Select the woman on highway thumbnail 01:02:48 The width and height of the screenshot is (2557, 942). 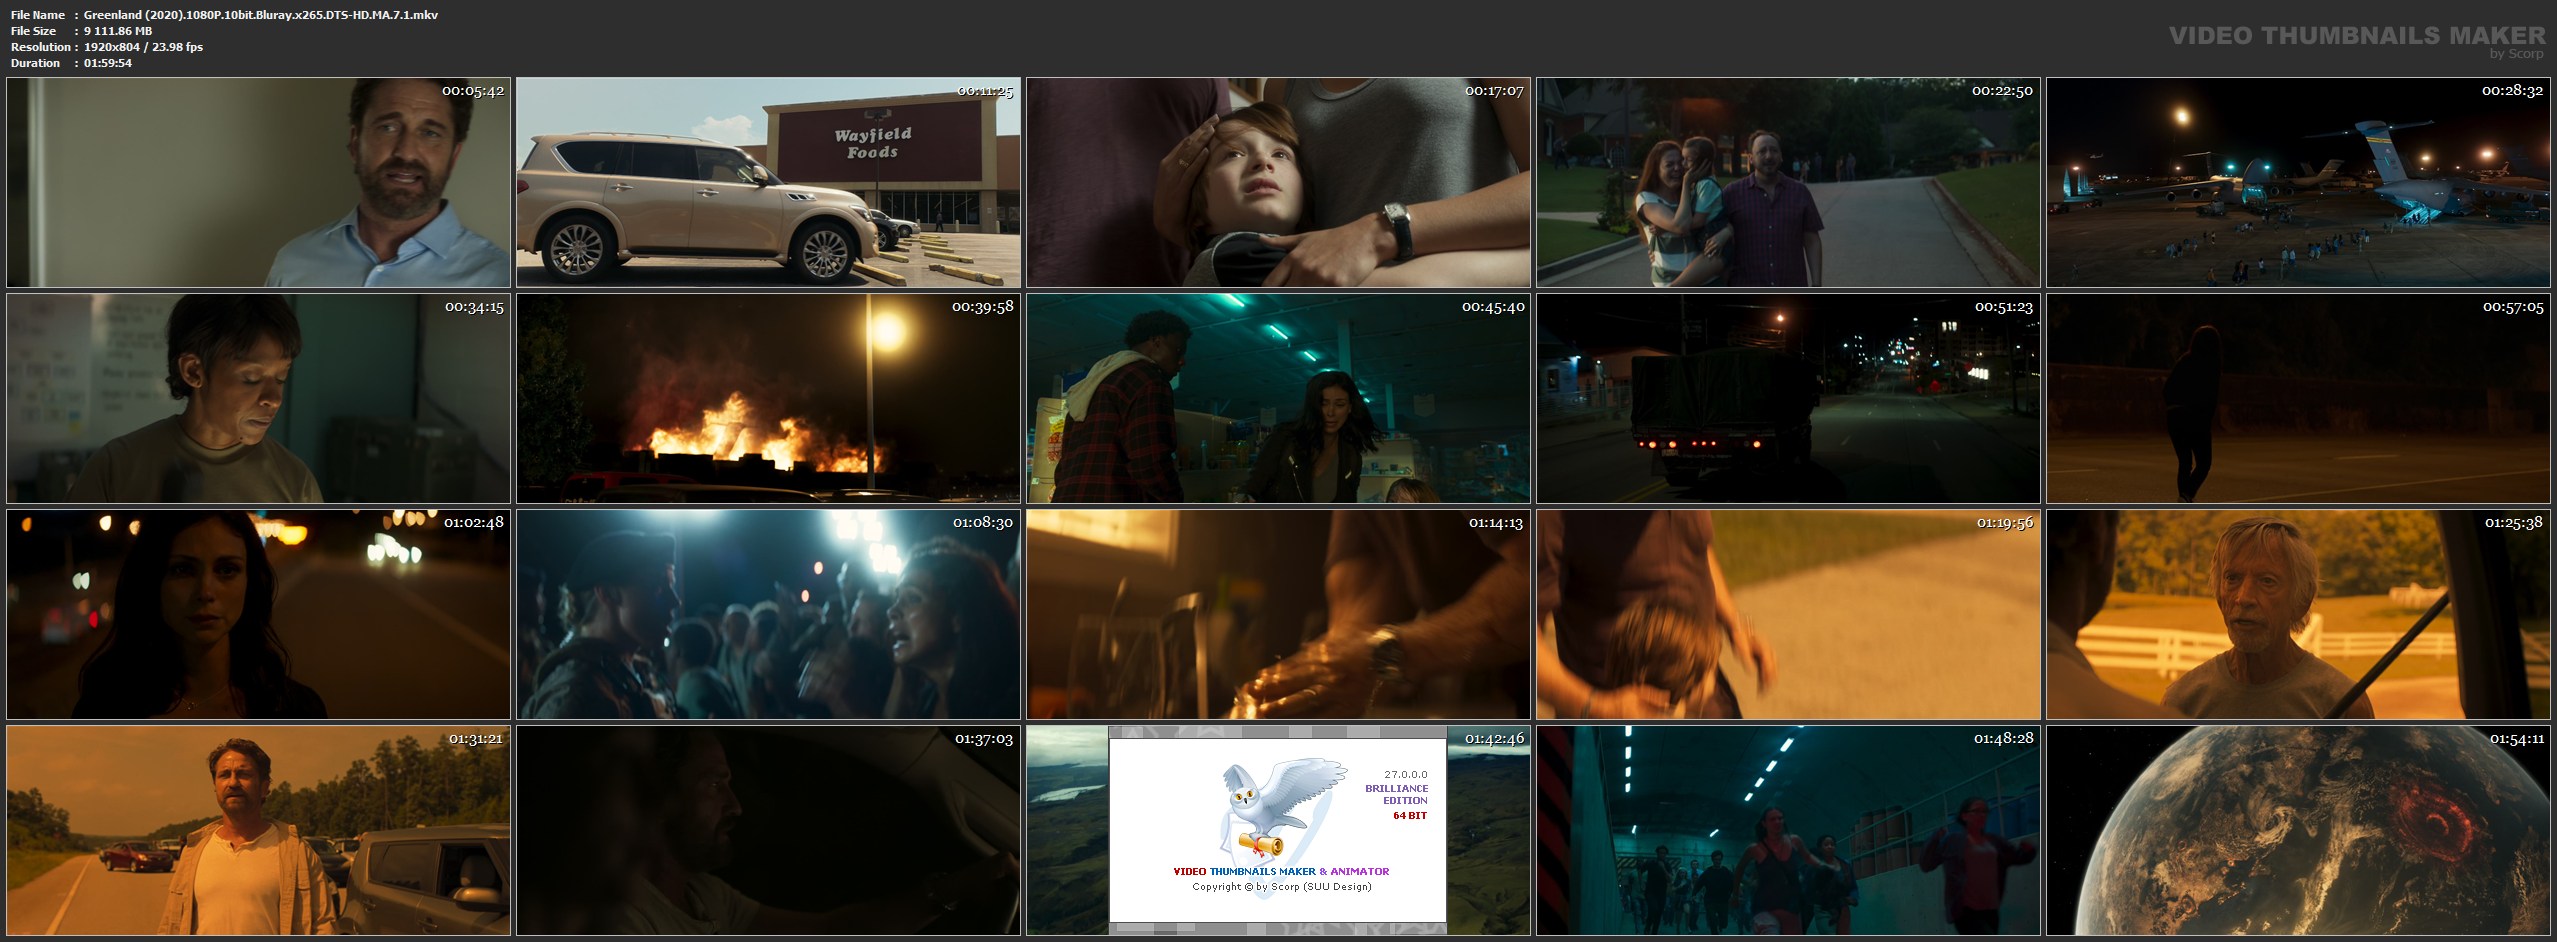258,614
